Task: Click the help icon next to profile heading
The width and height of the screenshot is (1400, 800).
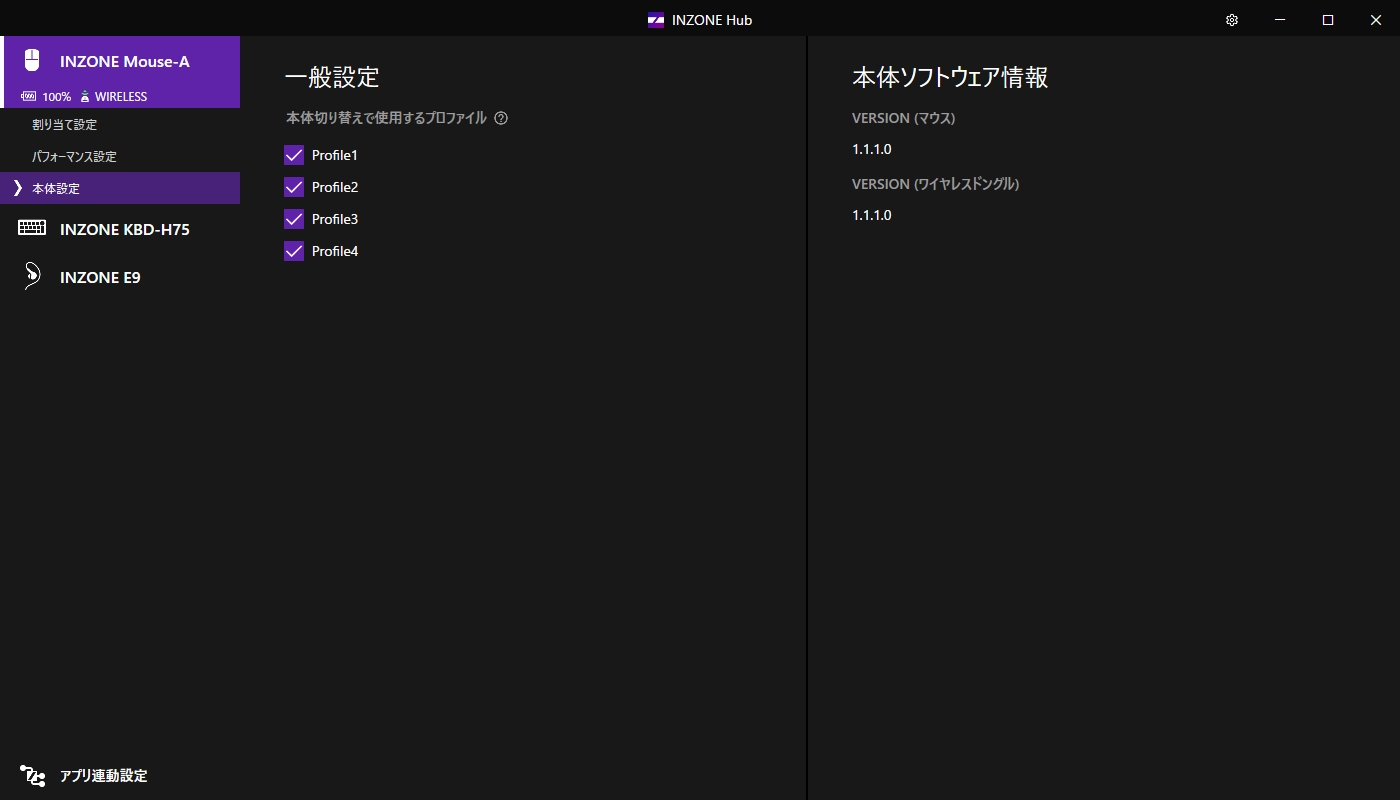Action: (501, 118)
